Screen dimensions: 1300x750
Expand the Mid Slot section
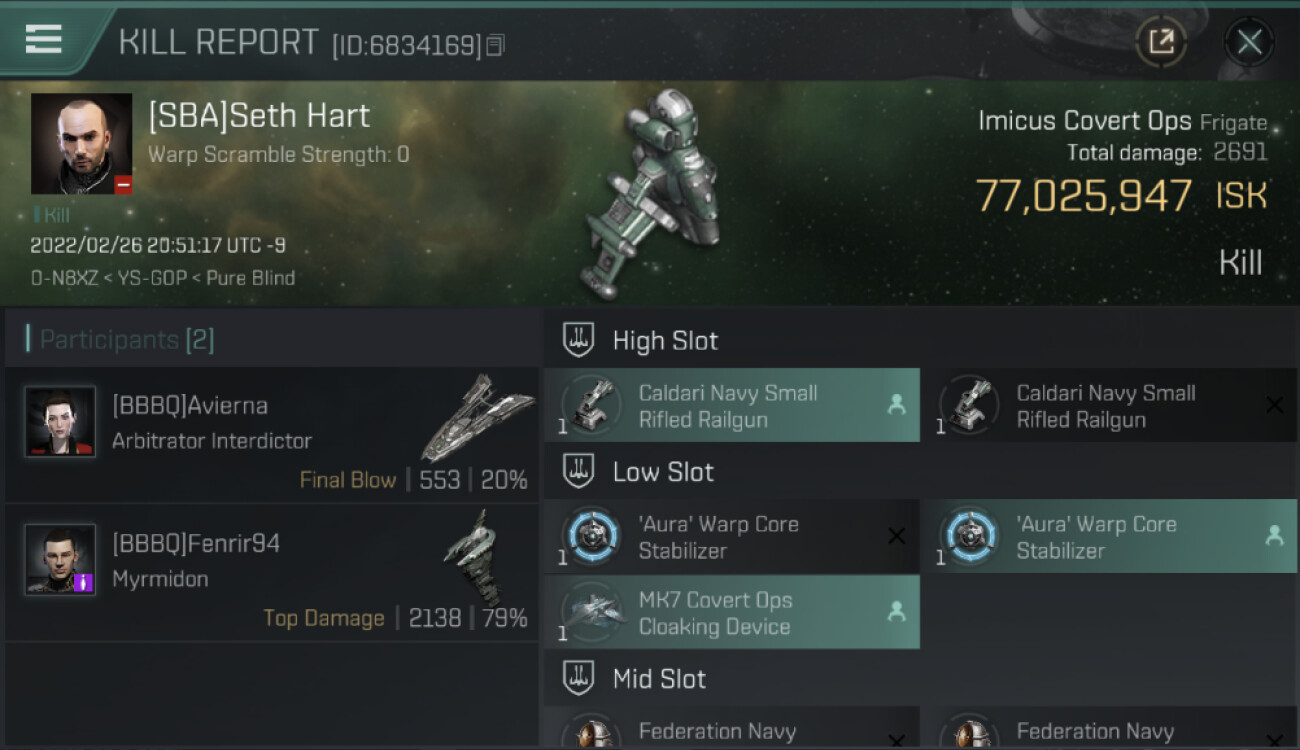pos(921,679)
